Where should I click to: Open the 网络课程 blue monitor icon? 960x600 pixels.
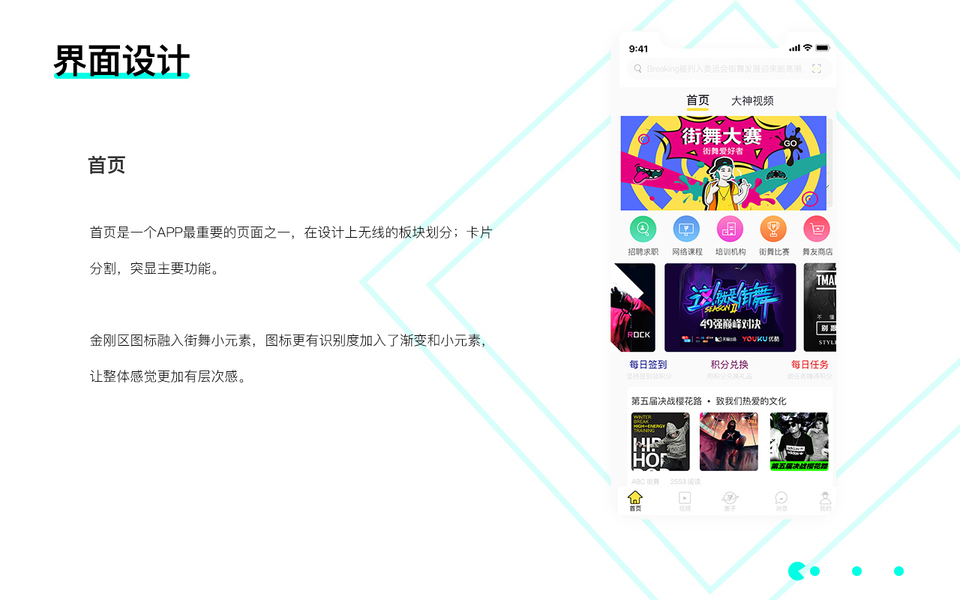(686, 229)
